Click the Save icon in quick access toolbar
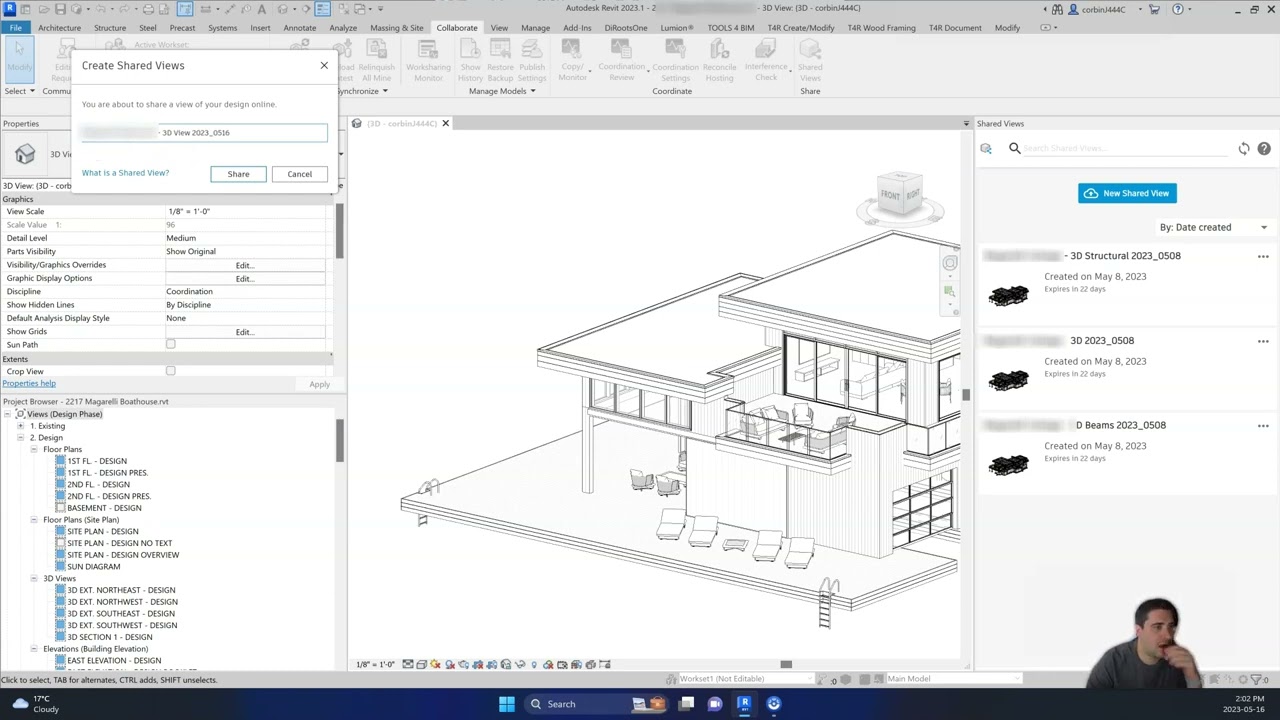This screenshot has width=1280, height=720. point(59,9)
